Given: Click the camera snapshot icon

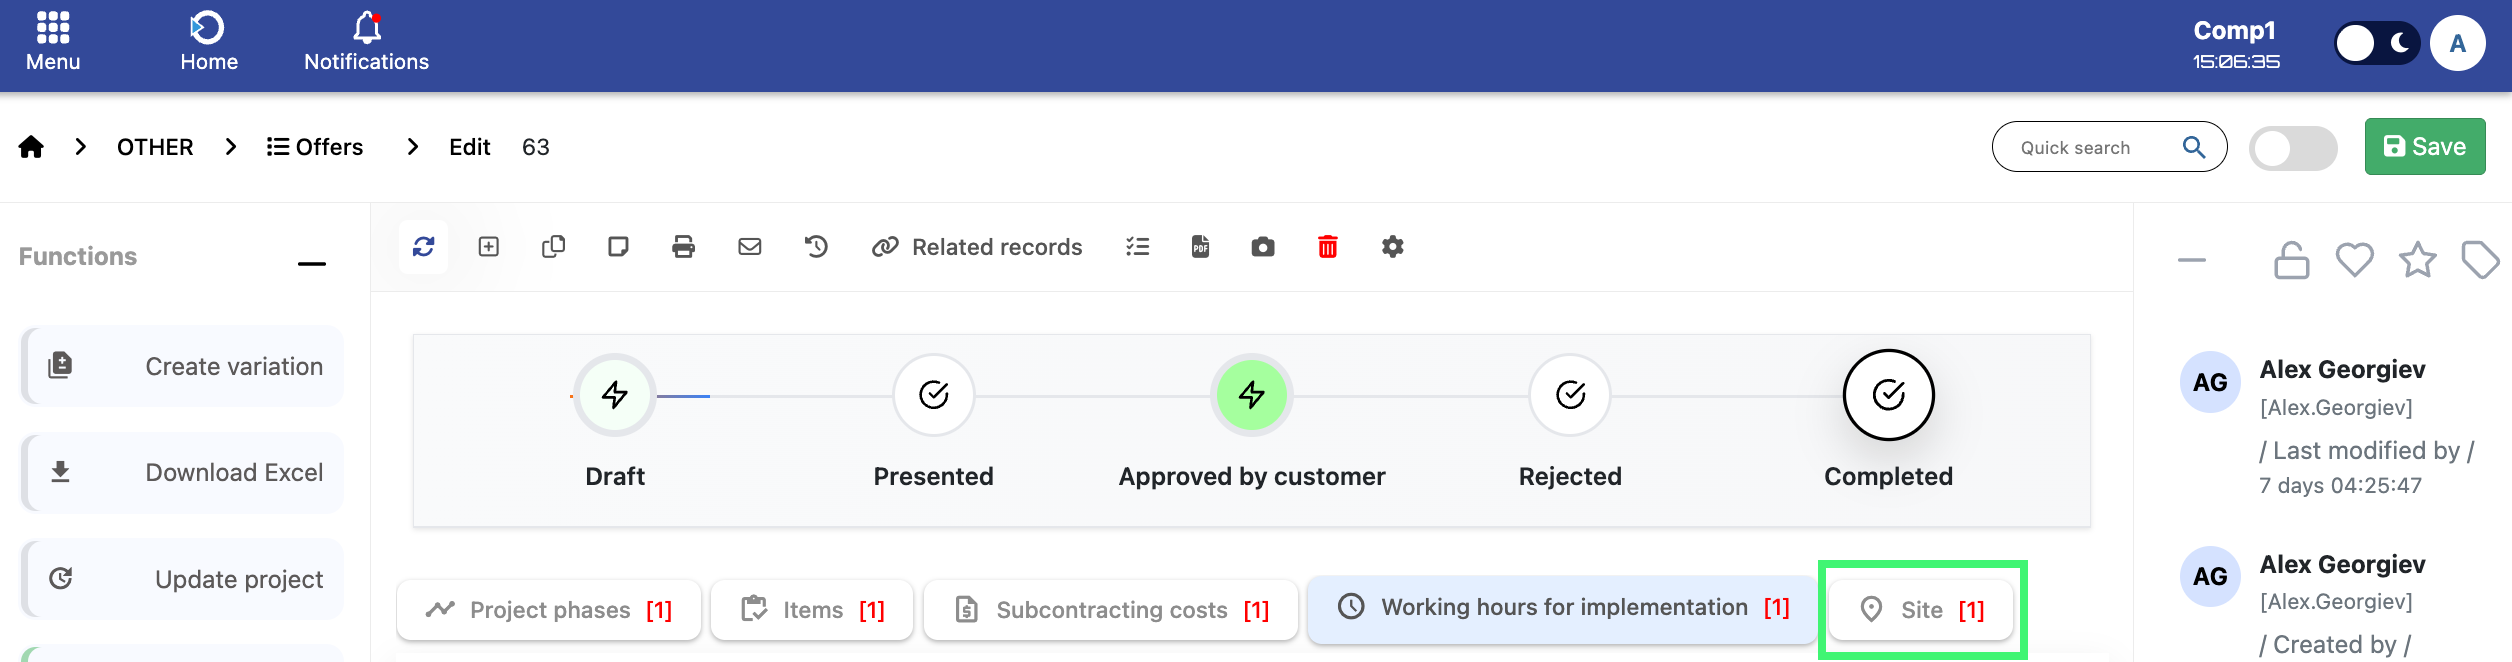Looking at the screenshot, I should (x=1263, y=247).
